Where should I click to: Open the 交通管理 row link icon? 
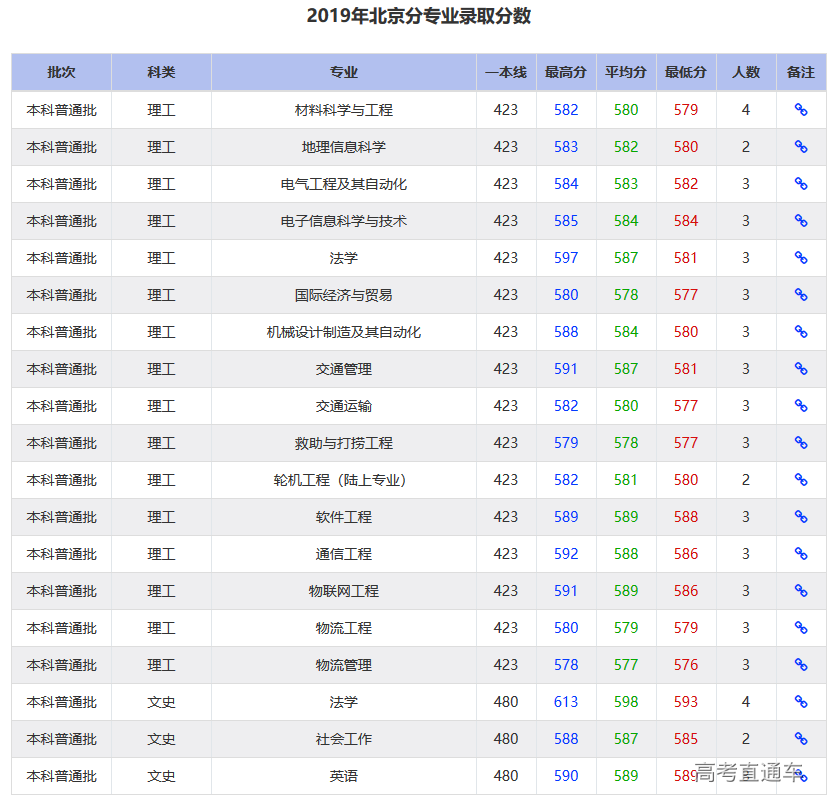click(x=801, y=369)
